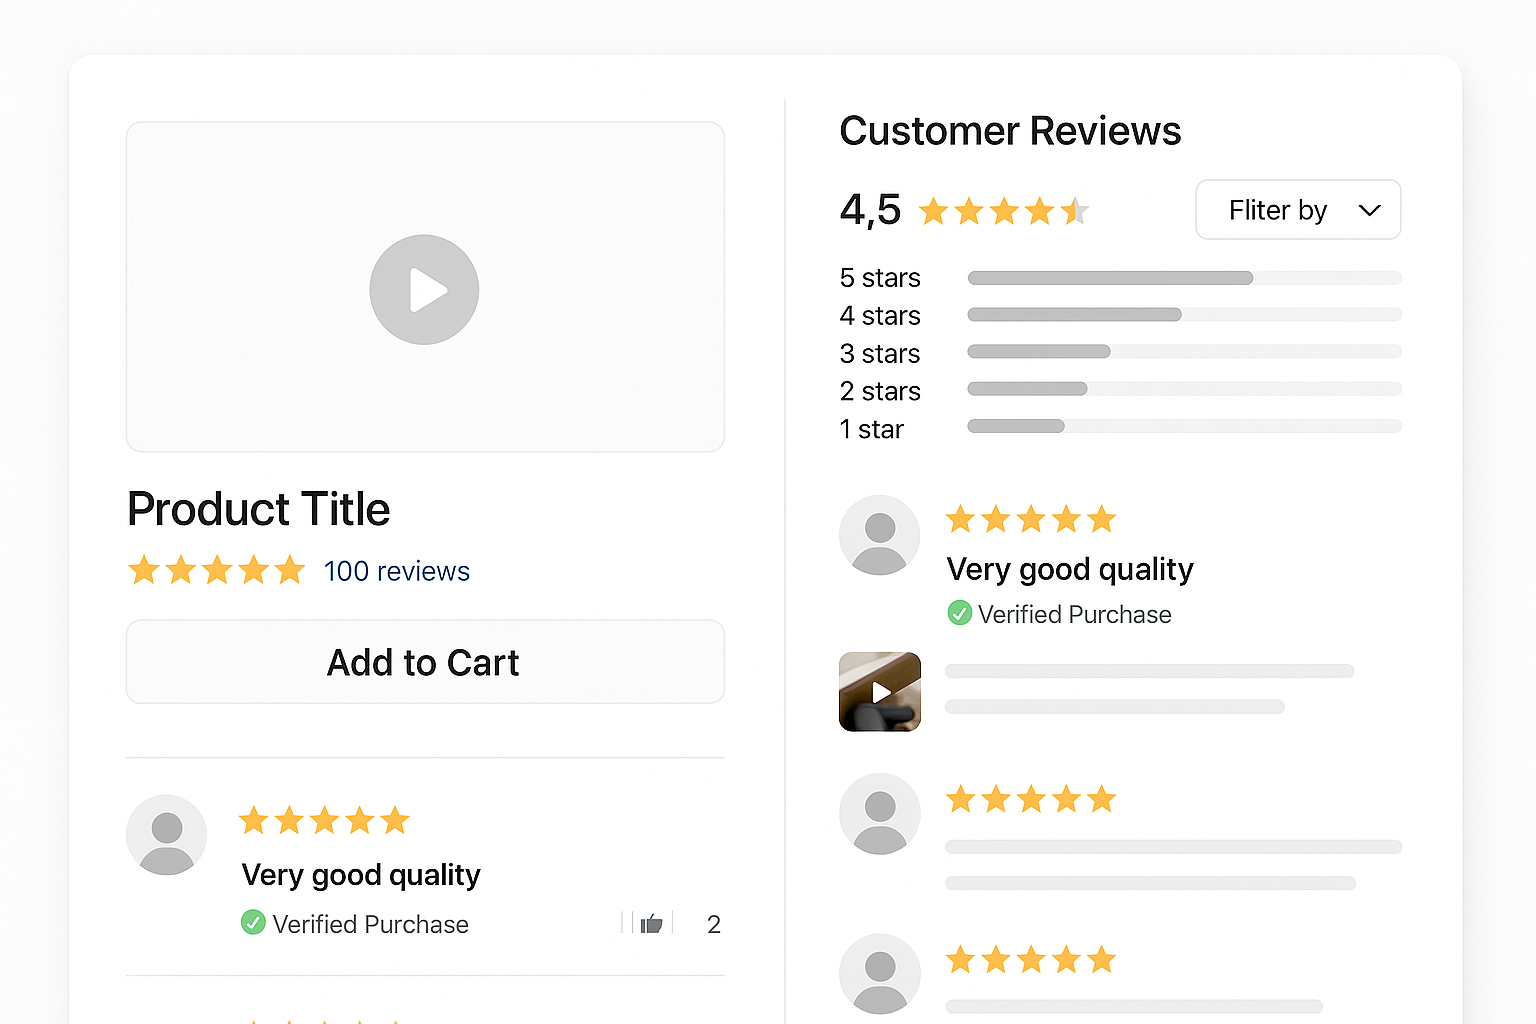Open the first reviewer's avatar

879,535
